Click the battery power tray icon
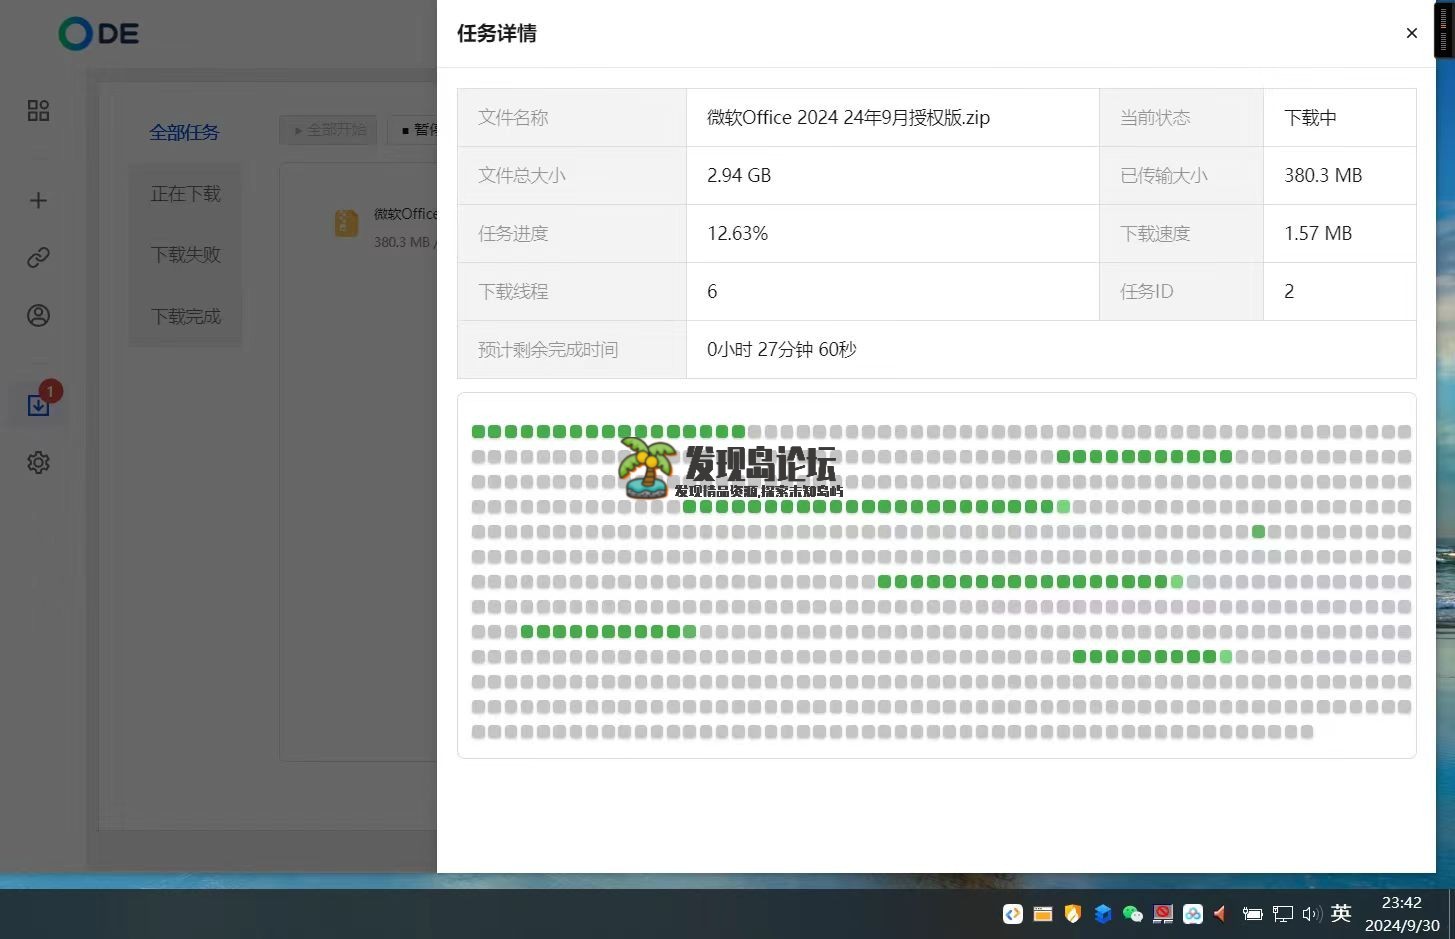The width and height of the screenshot is (1455, 939). click(x=1252, y=913)
